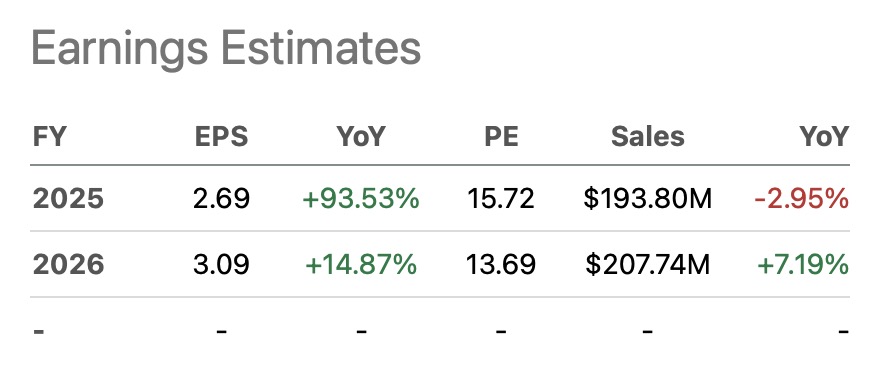
Task: Click the Earnings Estimates heading
Action: pos(226,50)
